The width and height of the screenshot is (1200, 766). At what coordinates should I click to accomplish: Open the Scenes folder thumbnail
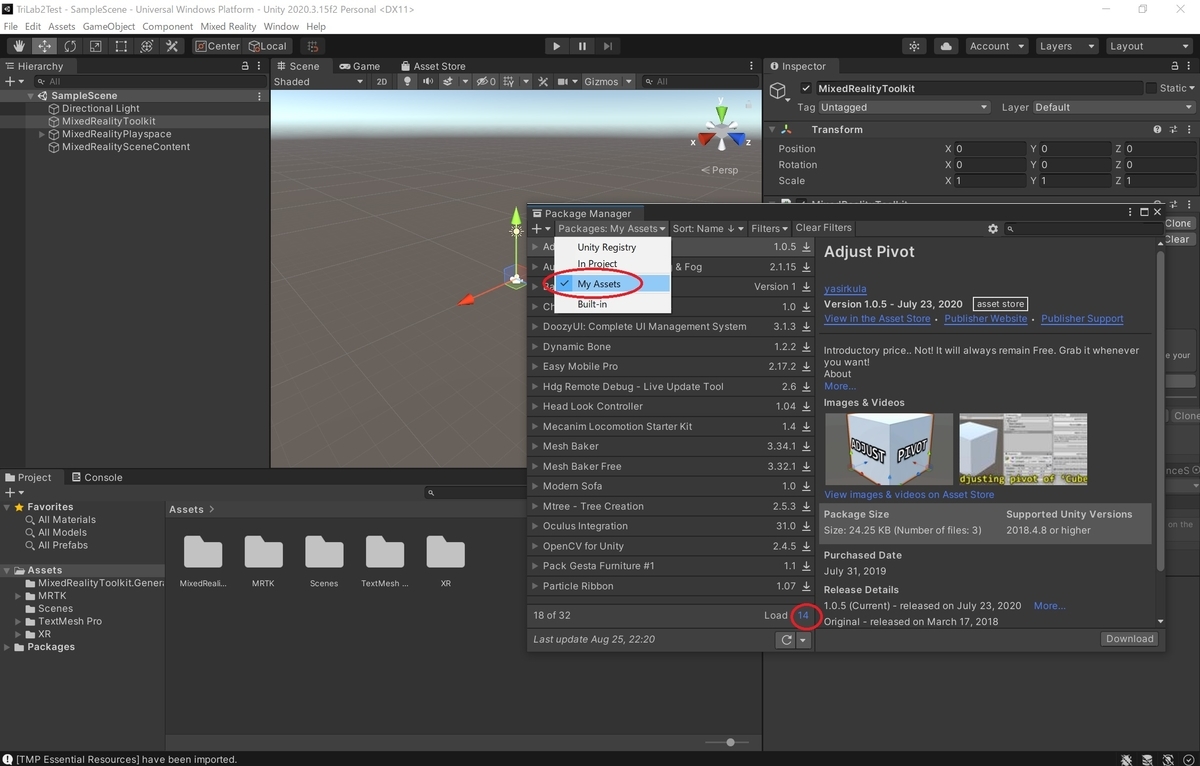(x=324, y=552)
